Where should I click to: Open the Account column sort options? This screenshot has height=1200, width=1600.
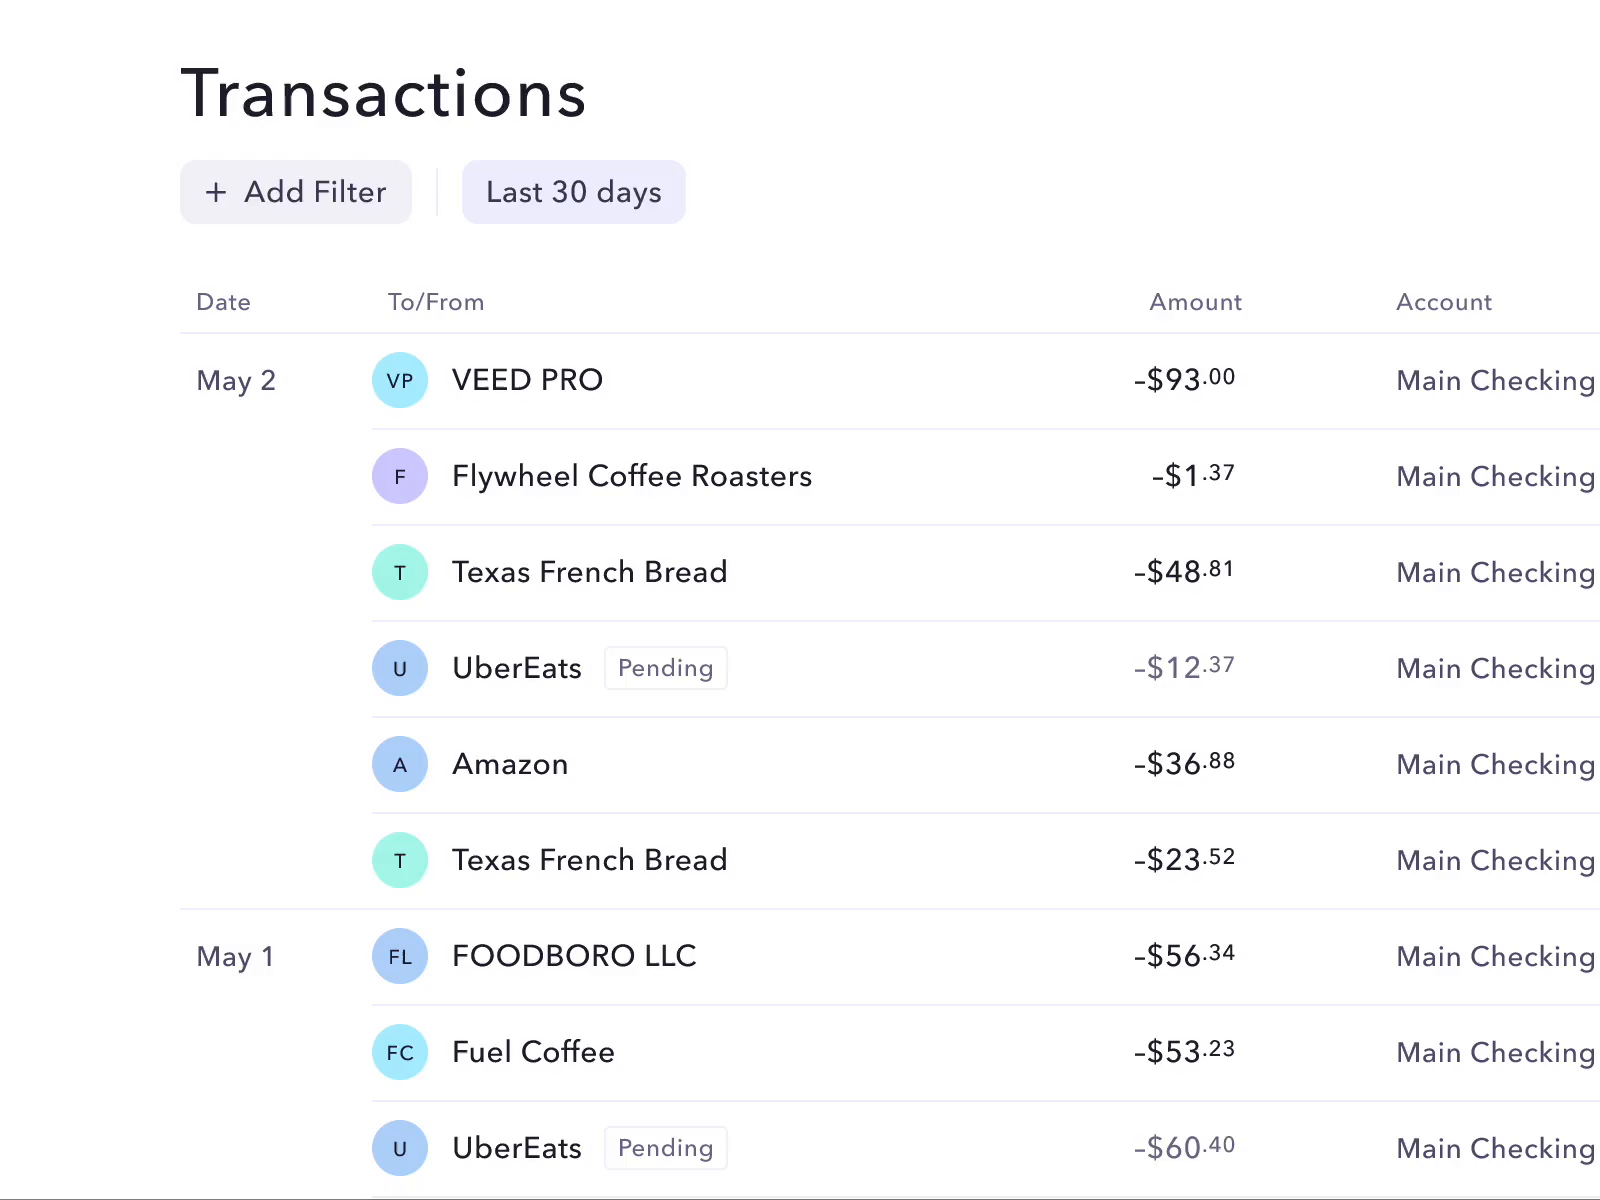coord(1444,302)
